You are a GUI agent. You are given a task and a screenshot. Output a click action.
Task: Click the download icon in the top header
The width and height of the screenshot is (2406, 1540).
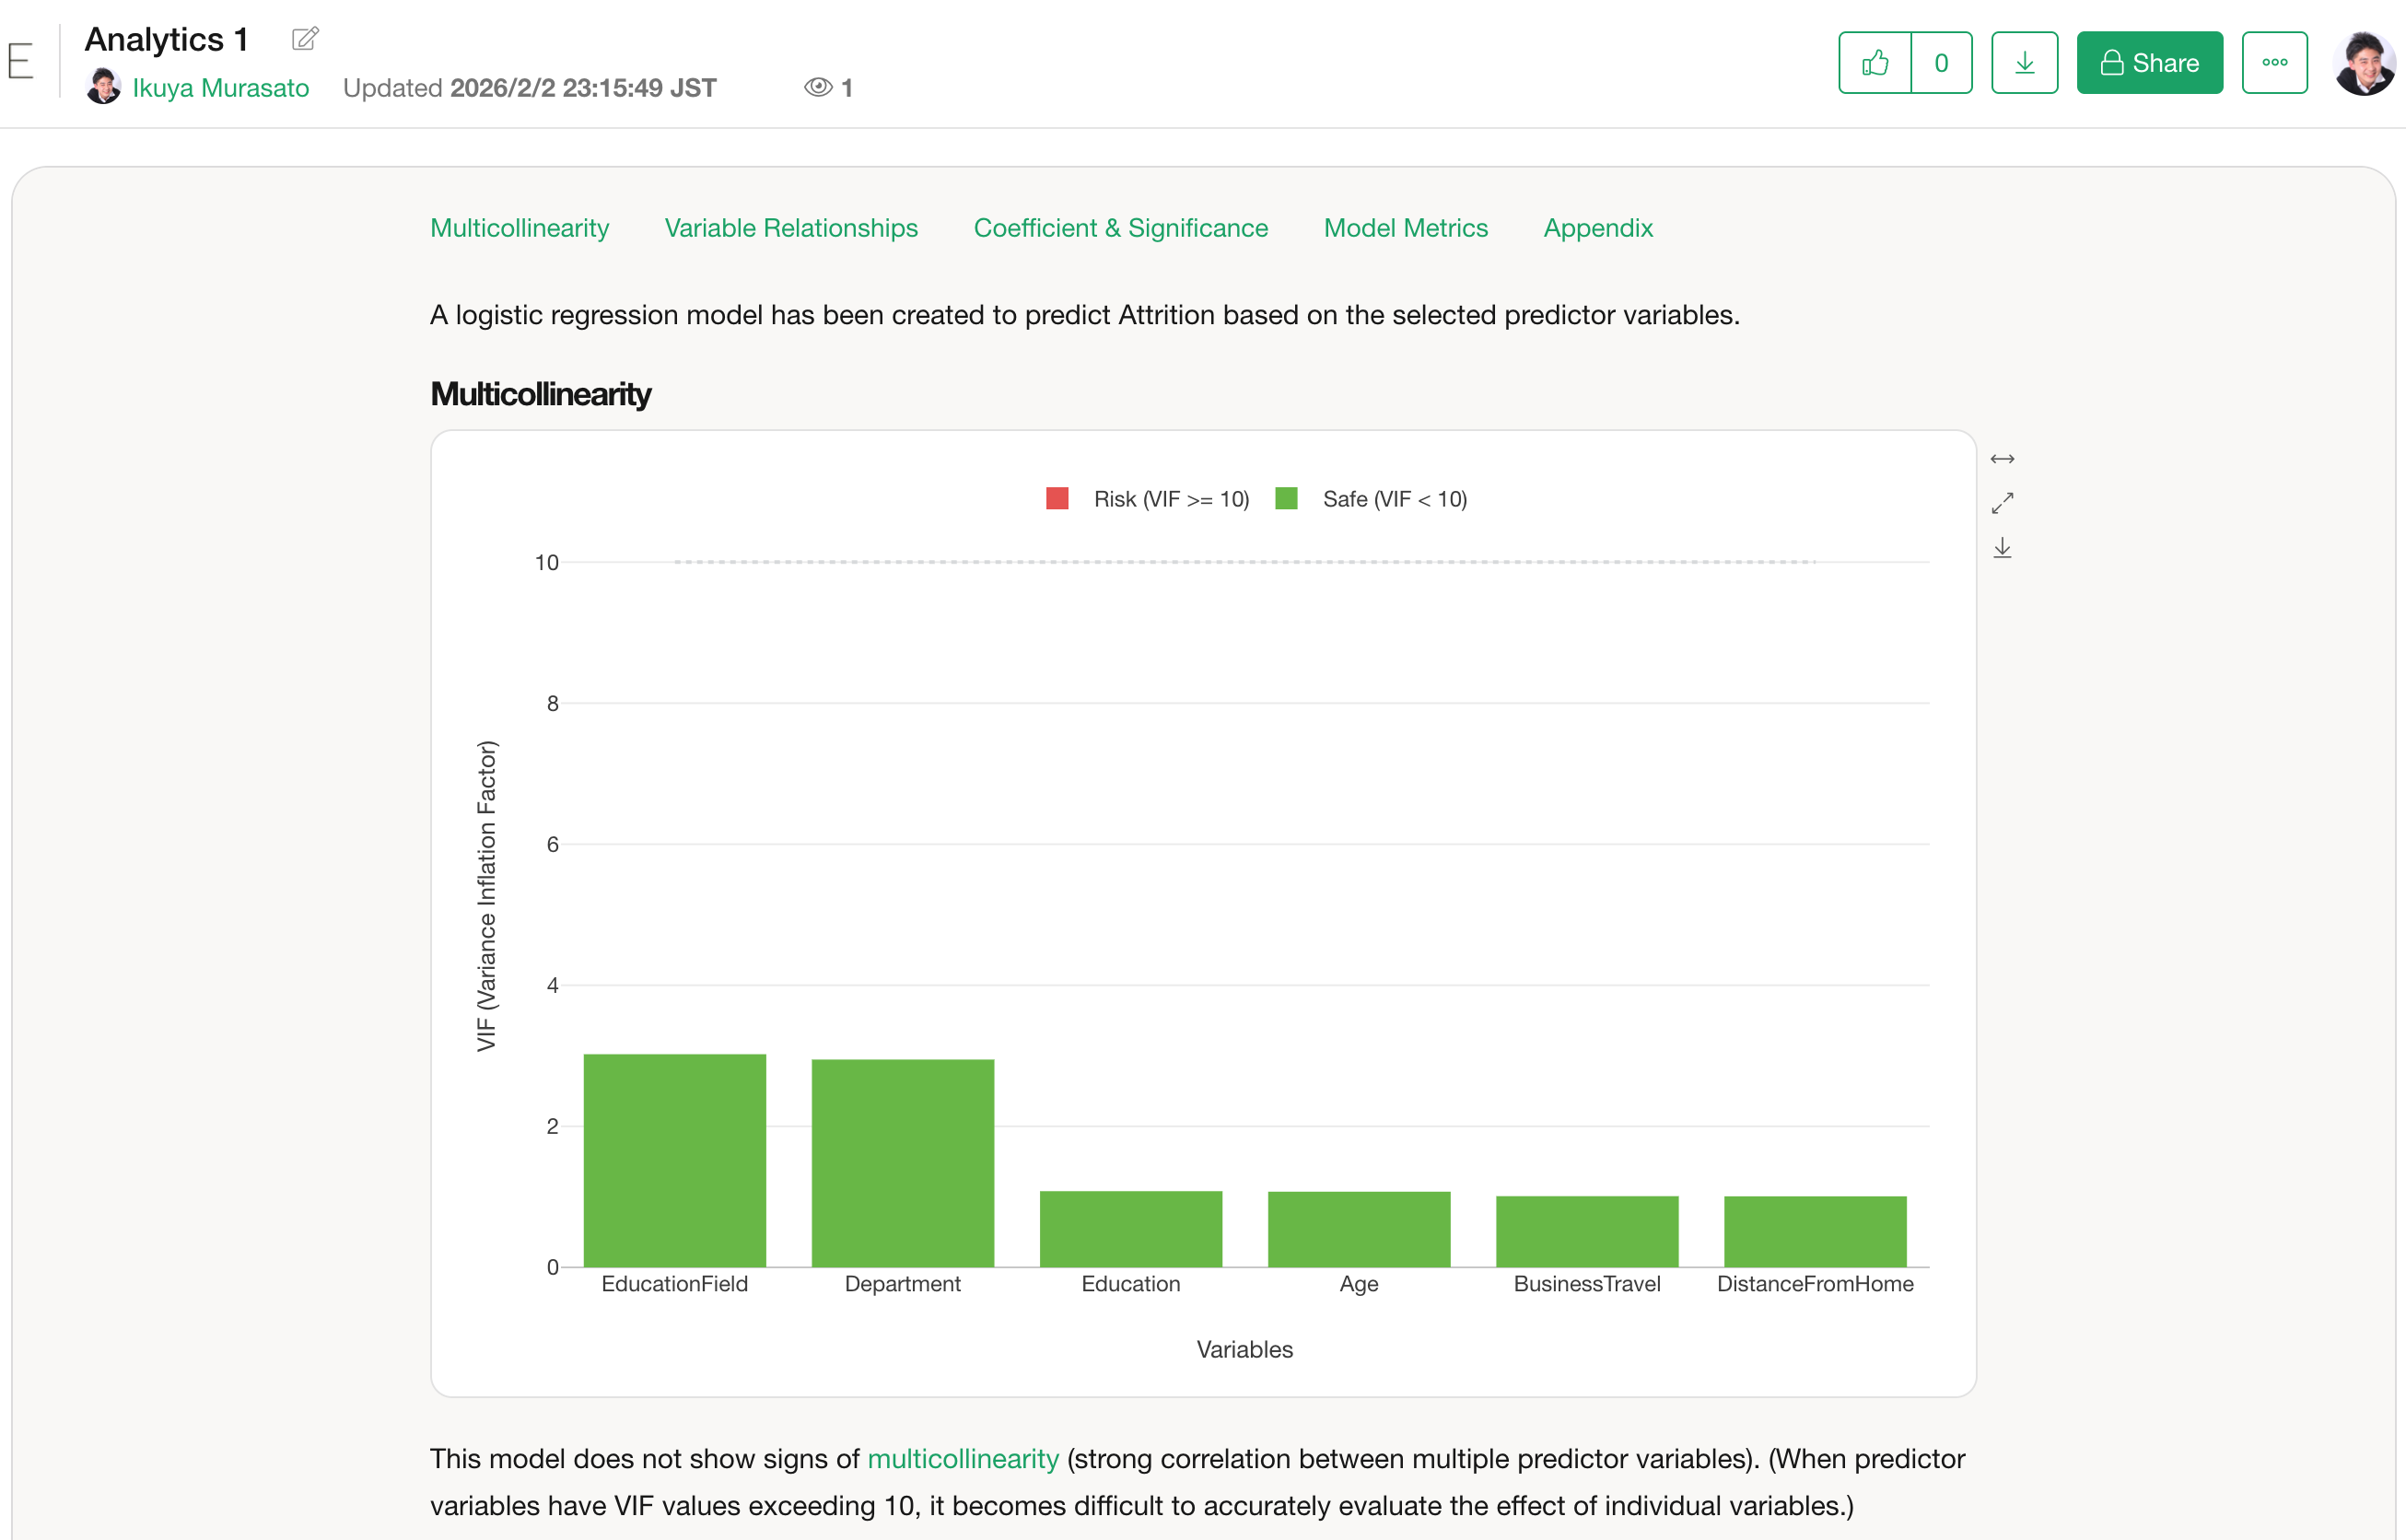[2024, 63]
